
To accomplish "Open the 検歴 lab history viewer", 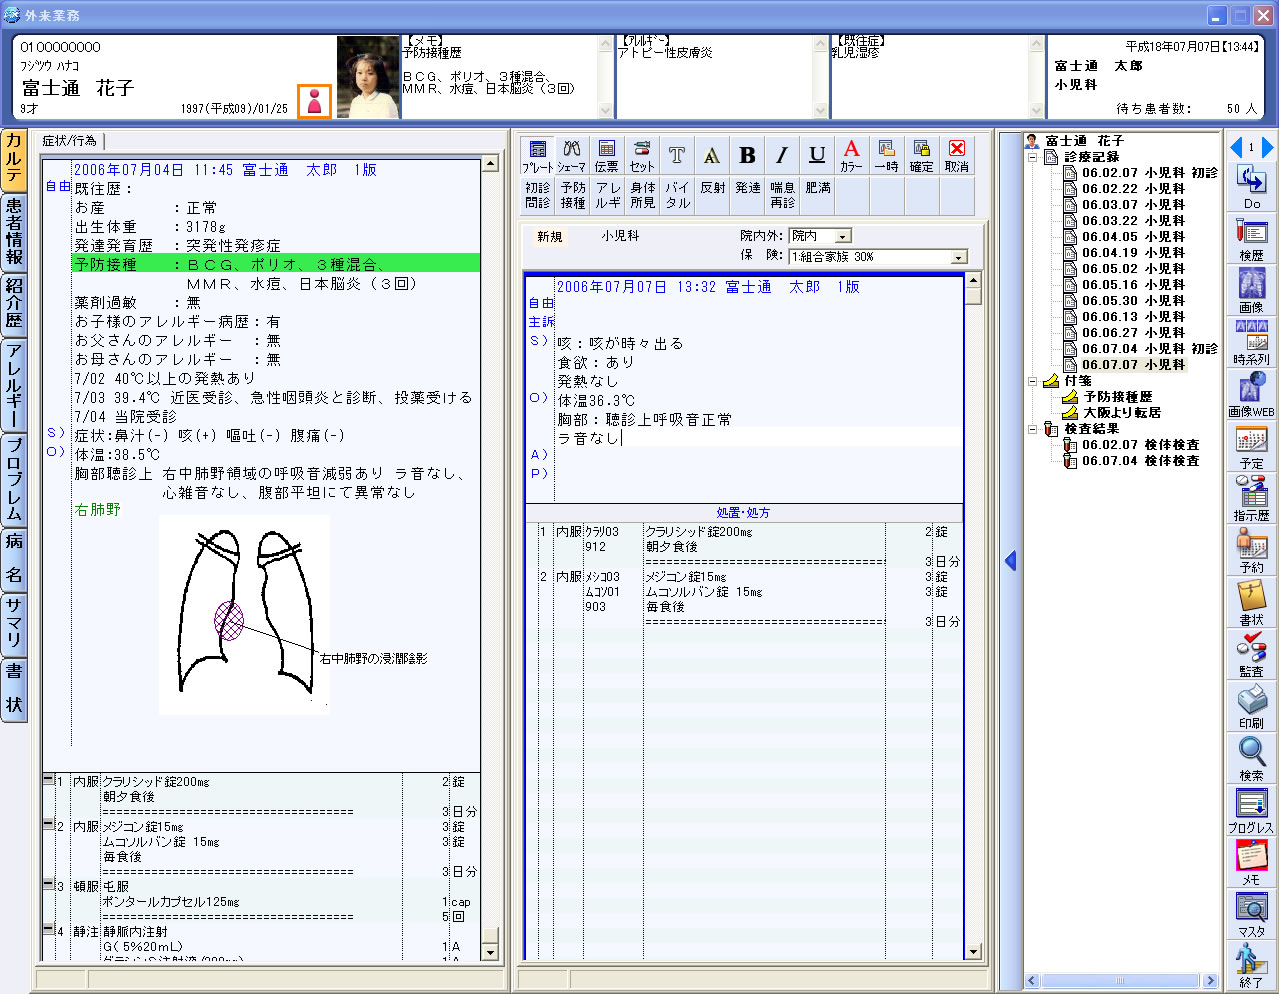I will [1251, 238].
